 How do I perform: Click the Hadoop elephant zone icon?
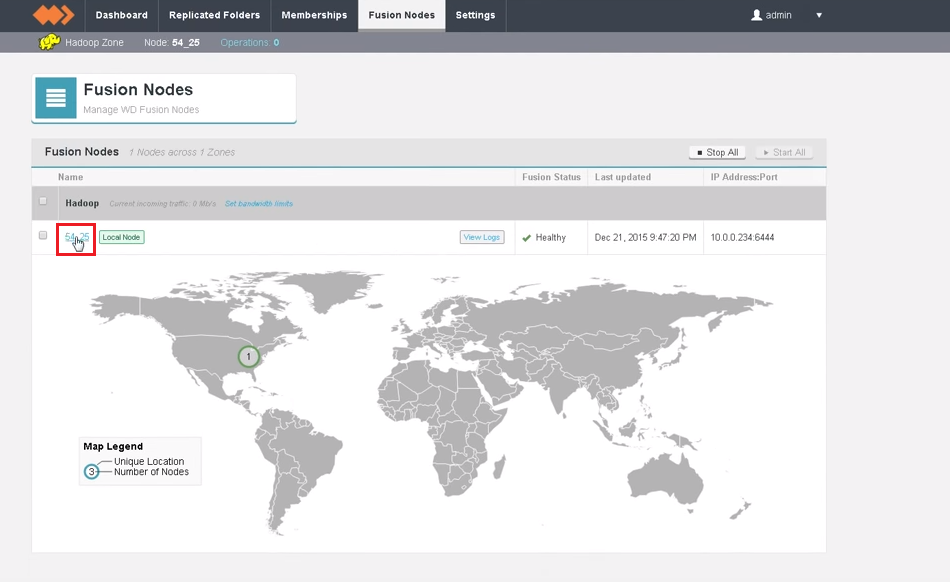[49, 42]
